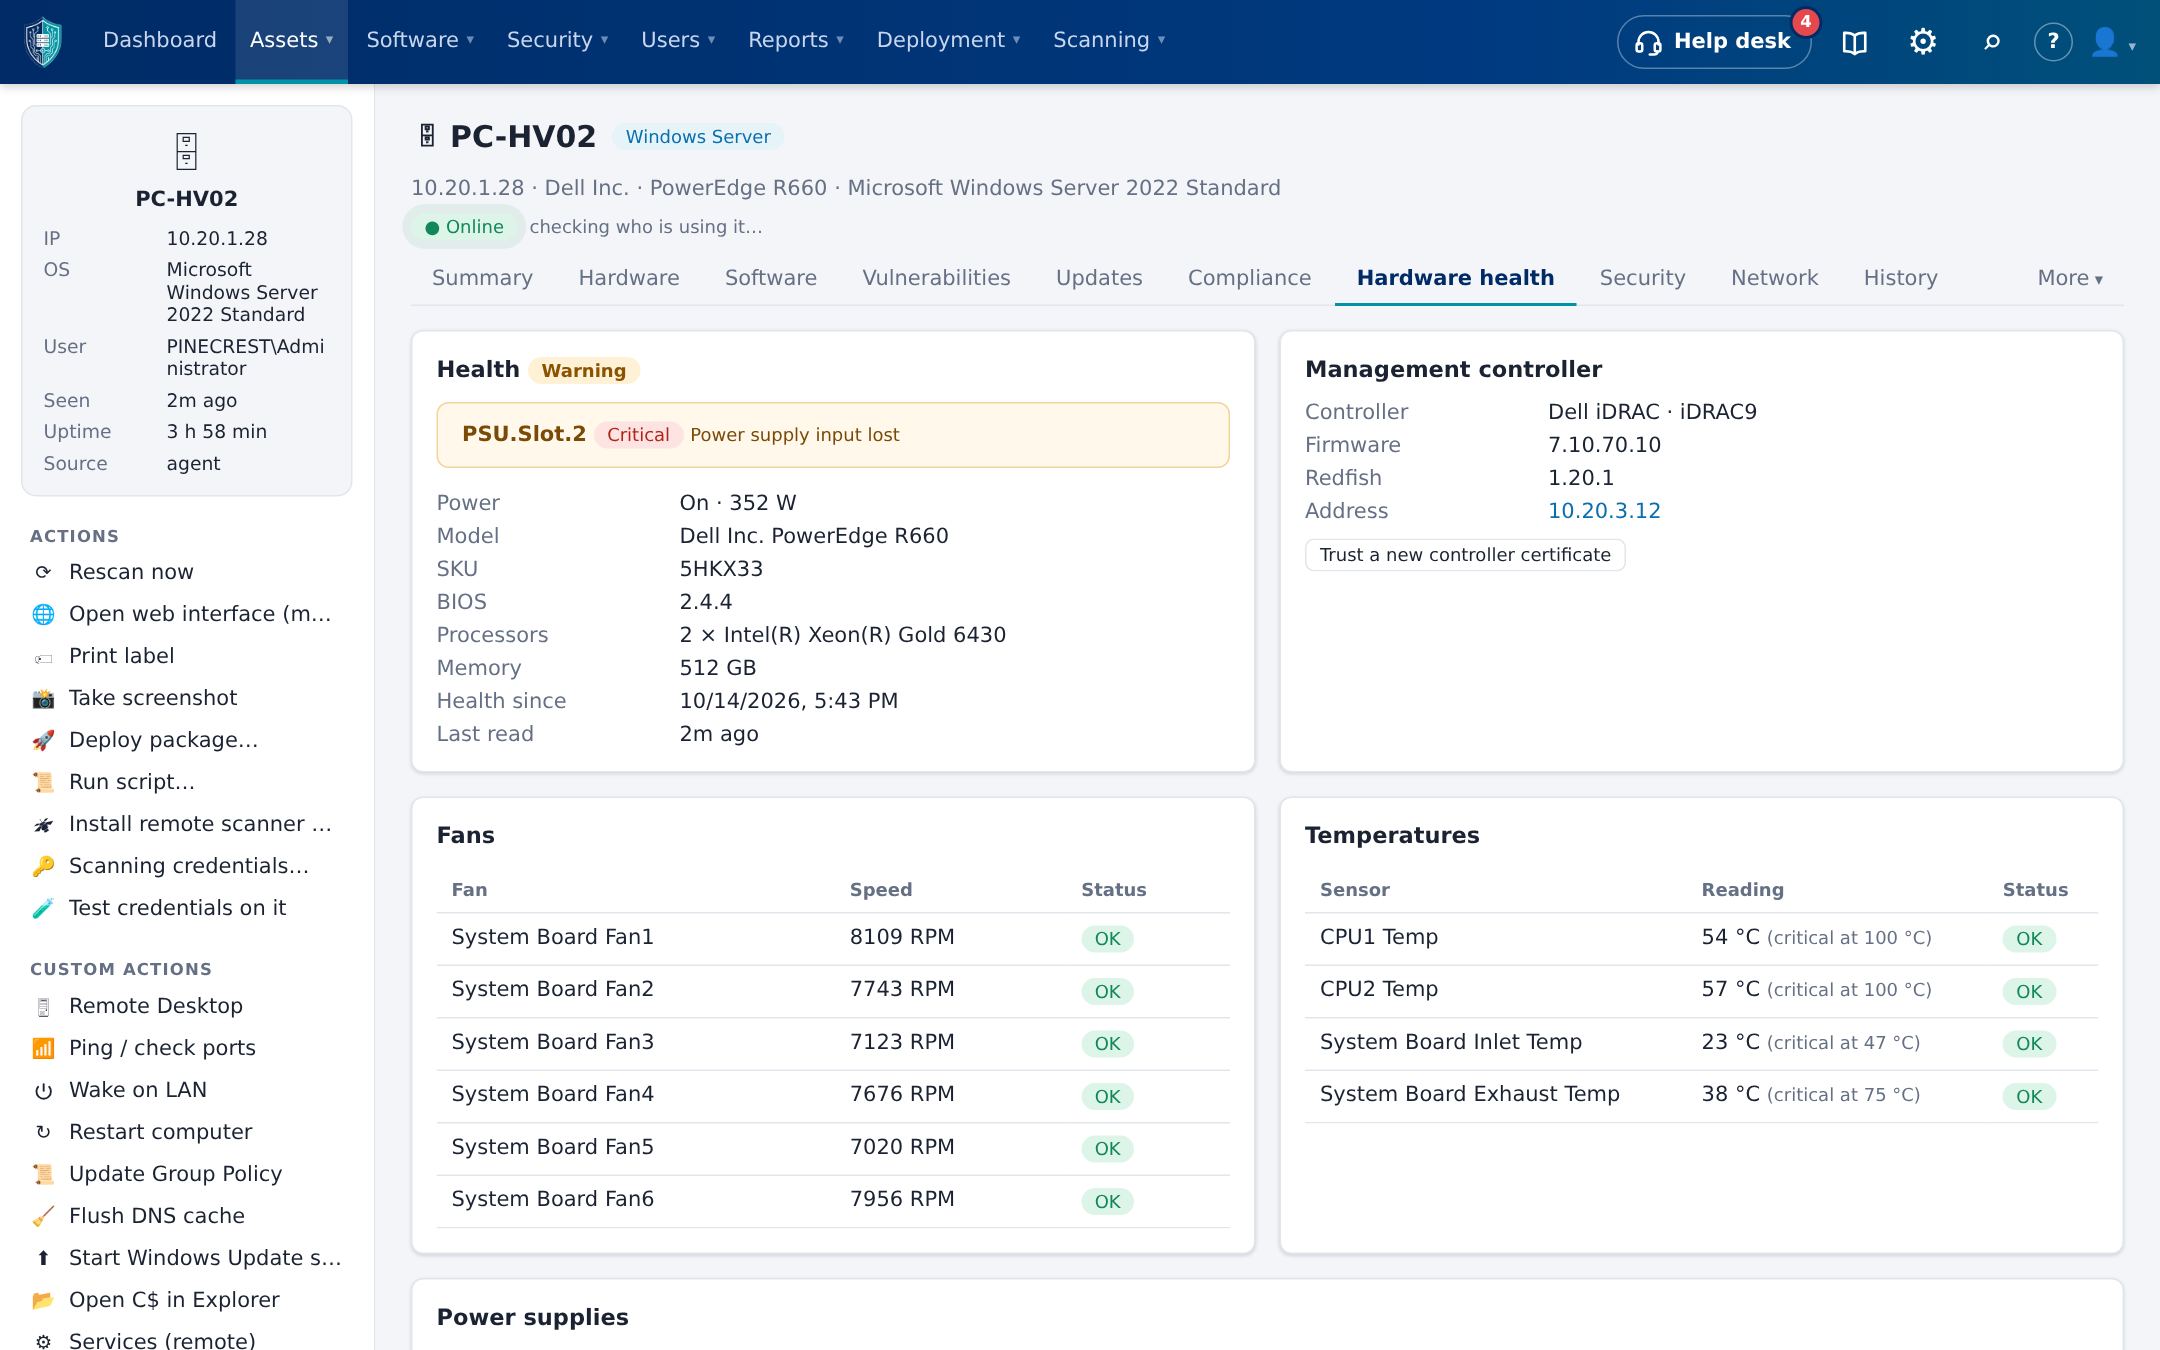Click the Windows Server tag

[x=698, y=137]
